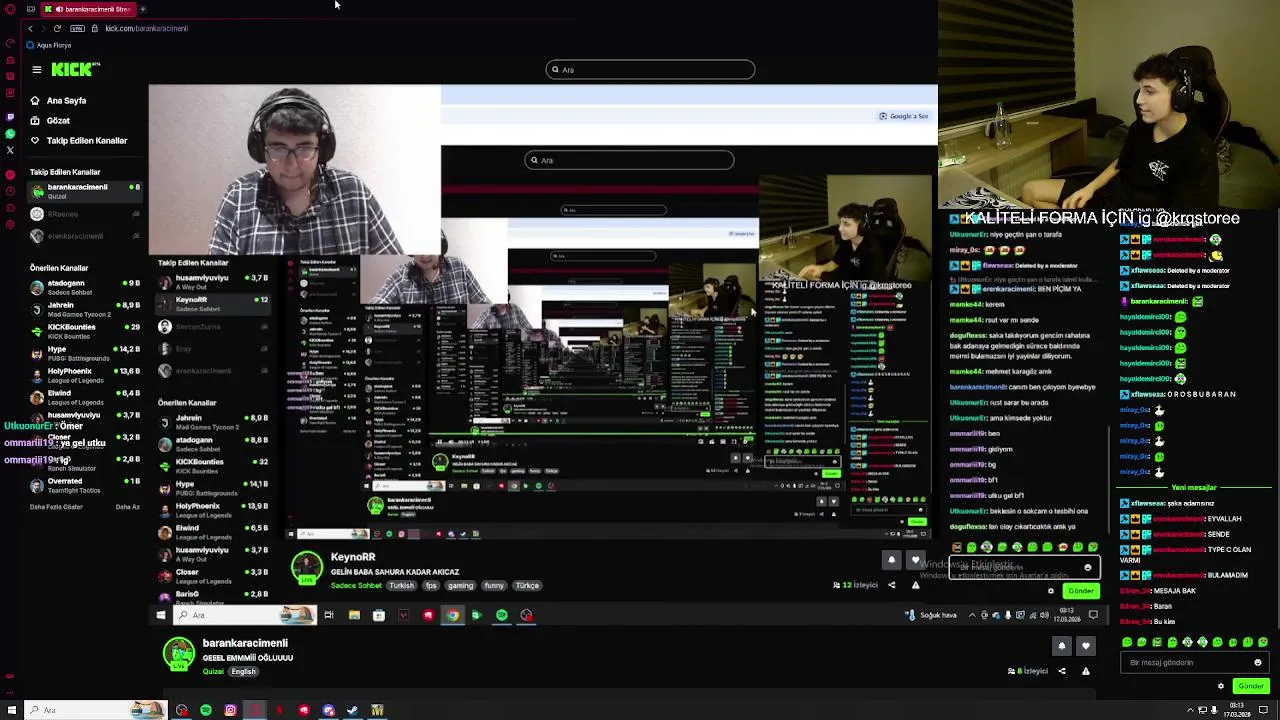This screenshot has height=720, width=1280.
Task: Toggle the heart follow button for barankaracimenli
Action: [1086, 646]
